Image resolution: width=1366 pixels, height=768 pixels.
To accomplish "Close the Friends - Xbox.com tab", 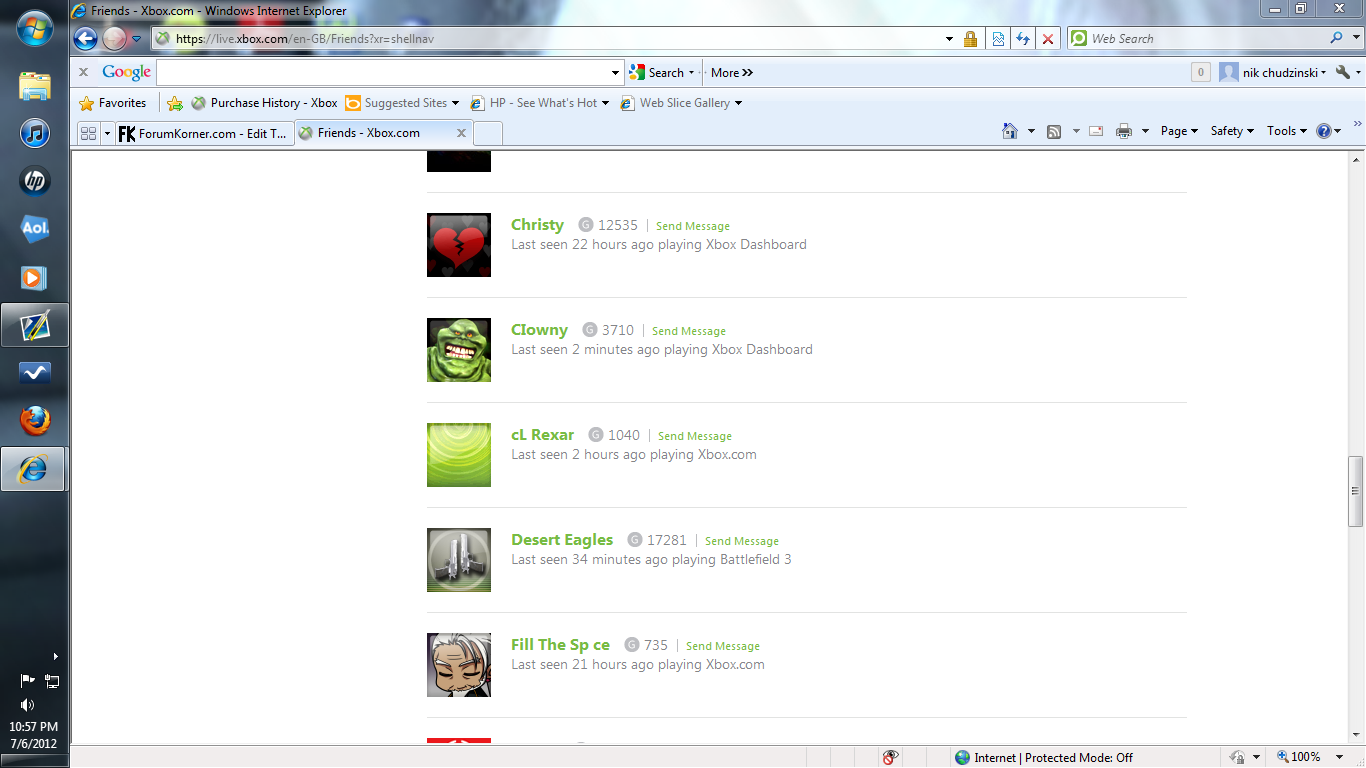I will (461, 133).
